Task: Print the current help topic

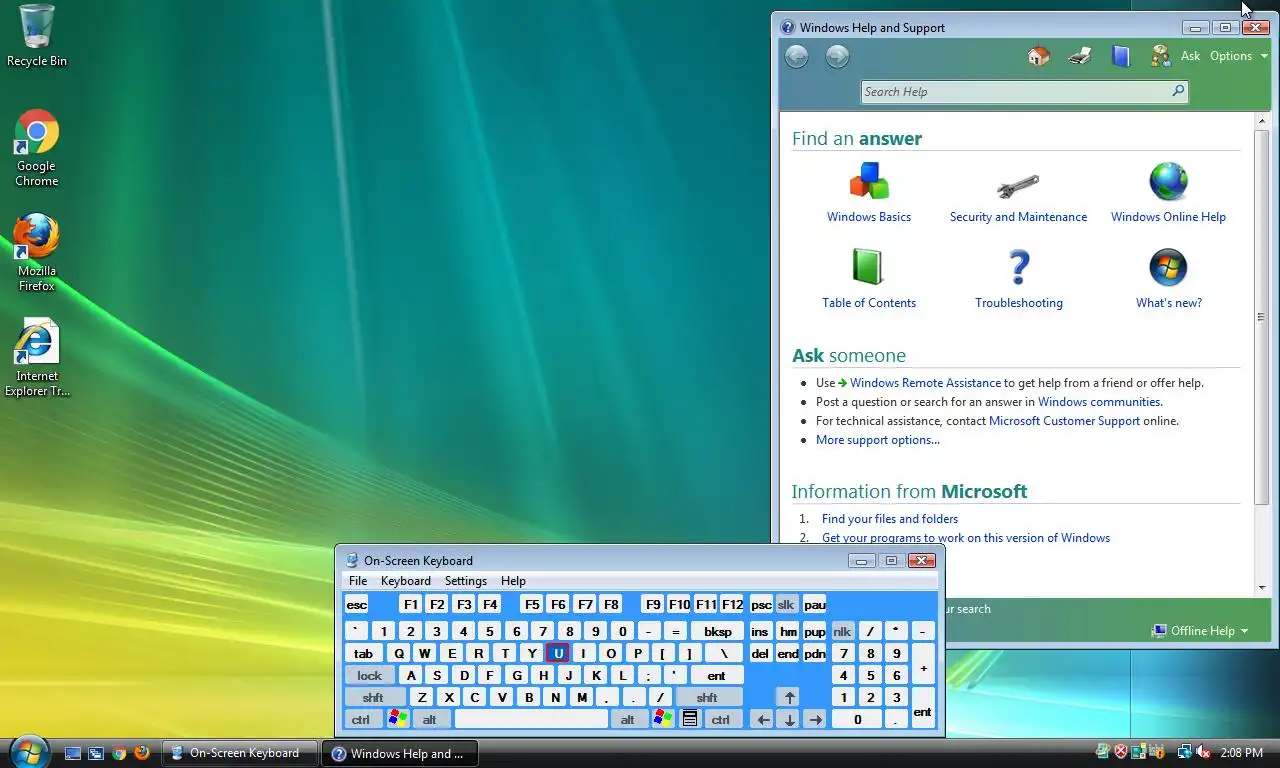Action: pos(1079,56)
